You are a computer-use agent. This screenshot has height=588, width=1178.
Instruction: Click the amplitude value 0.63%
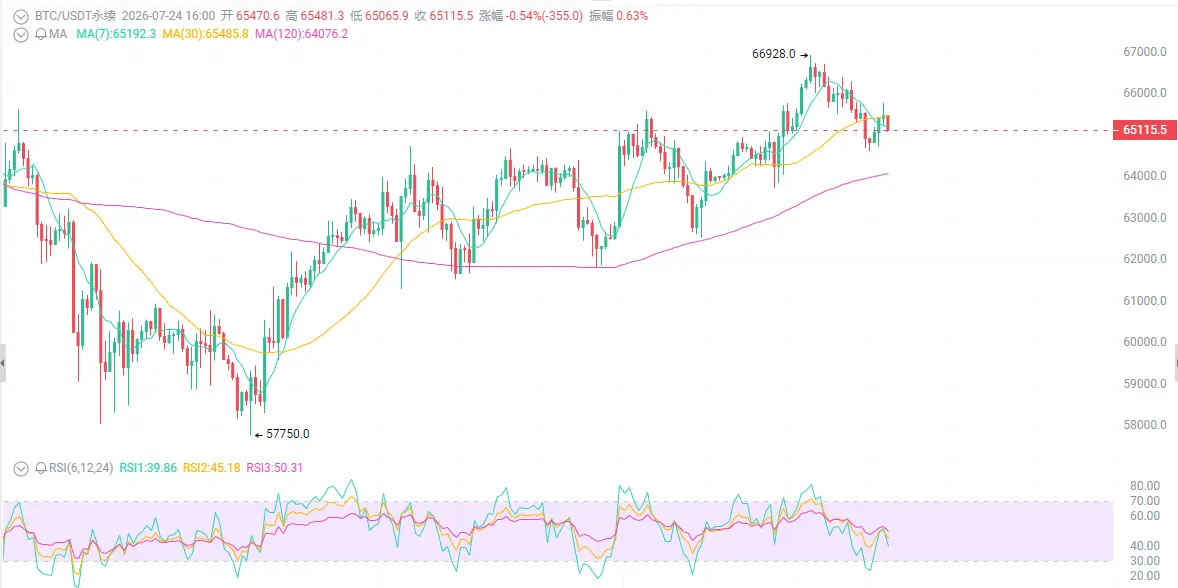(632, 15)
